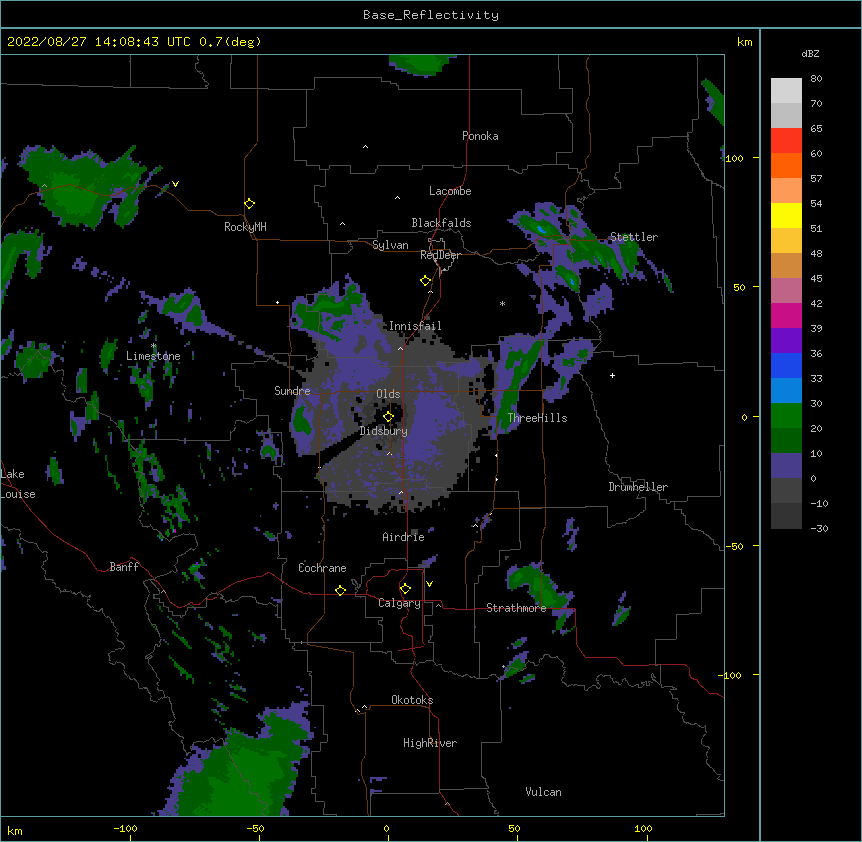Click the Drumheller label
The width and height of the screenshot is (862, 842).
pyautogui.click(x=638, y=487)
